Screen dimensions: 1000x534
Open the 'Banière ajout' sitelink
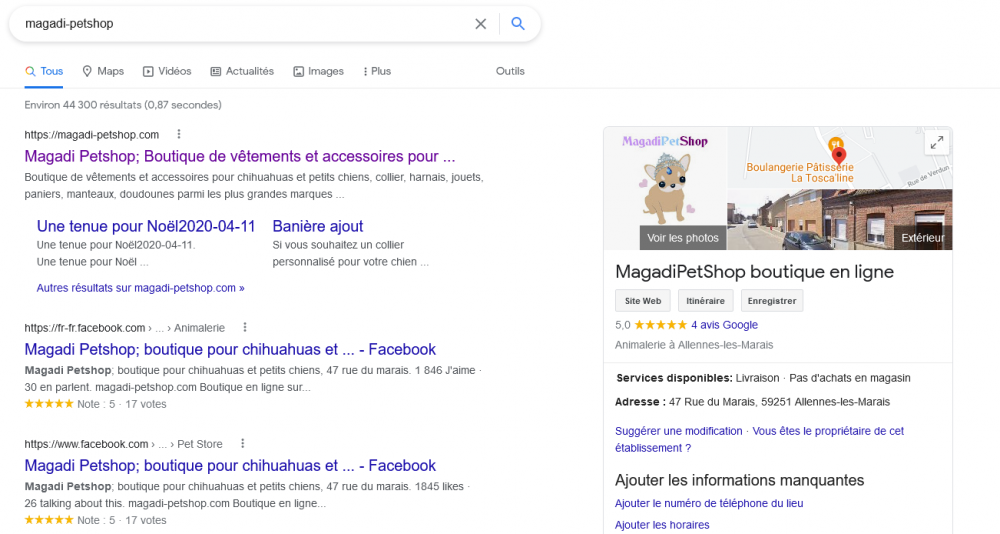pyautogui.click(x=318, y=226)
